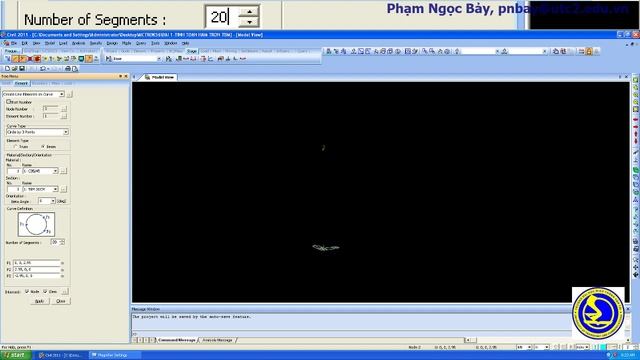Switch to the Element tab in Tree Menu
The image size is (640, 360).
click(x=21, y=83)
